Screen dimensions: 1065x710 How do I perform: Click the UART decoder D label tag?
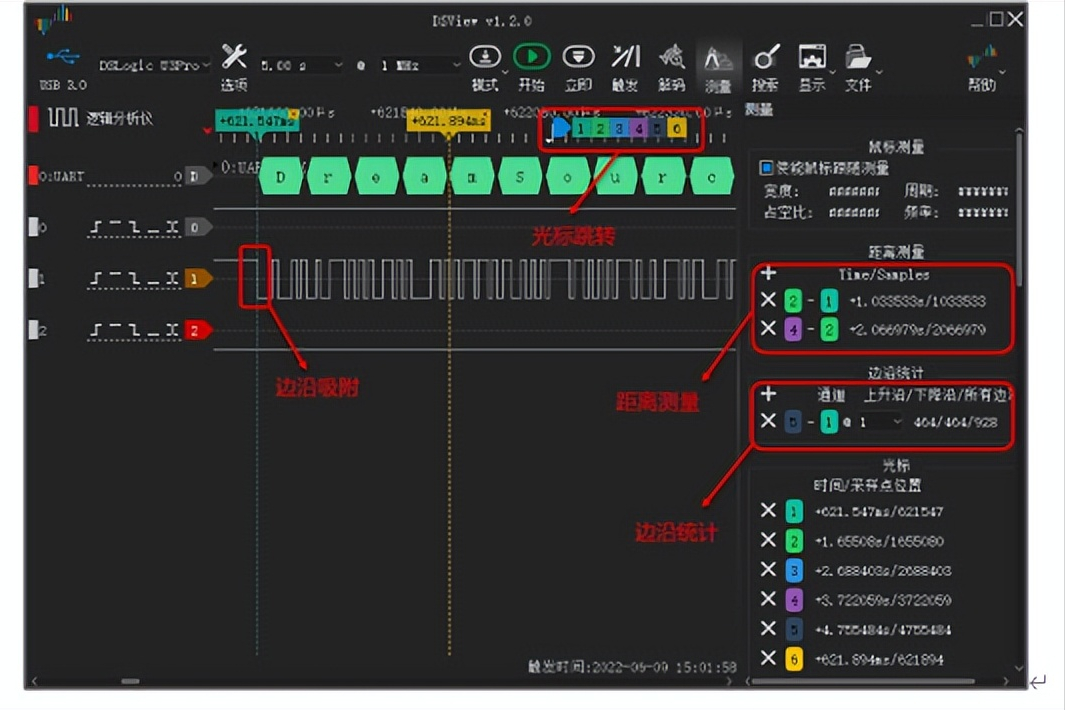198,176
